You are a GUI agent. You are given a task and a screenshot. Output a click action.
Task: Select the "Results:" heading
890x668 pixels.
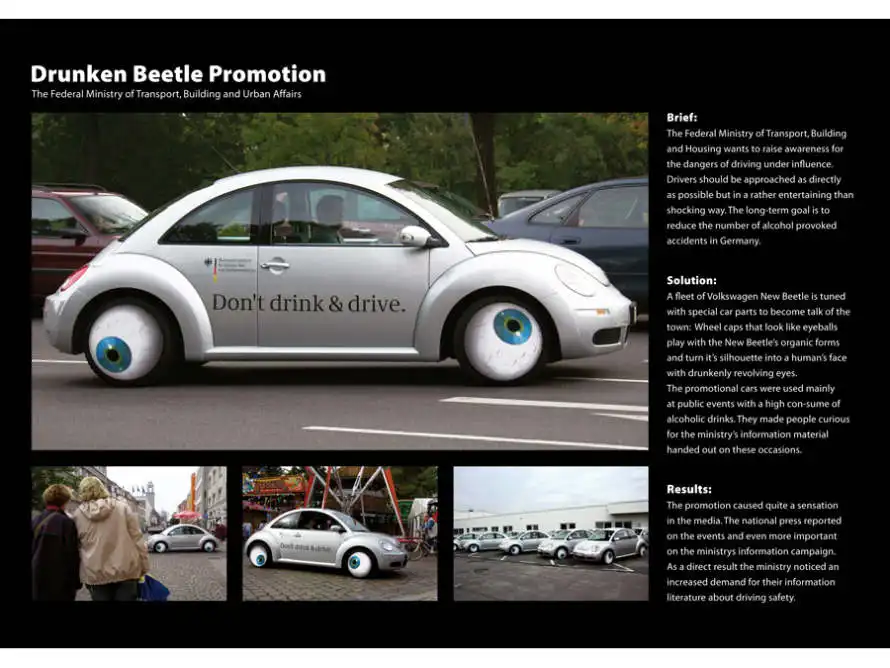(x=689, y=489)
